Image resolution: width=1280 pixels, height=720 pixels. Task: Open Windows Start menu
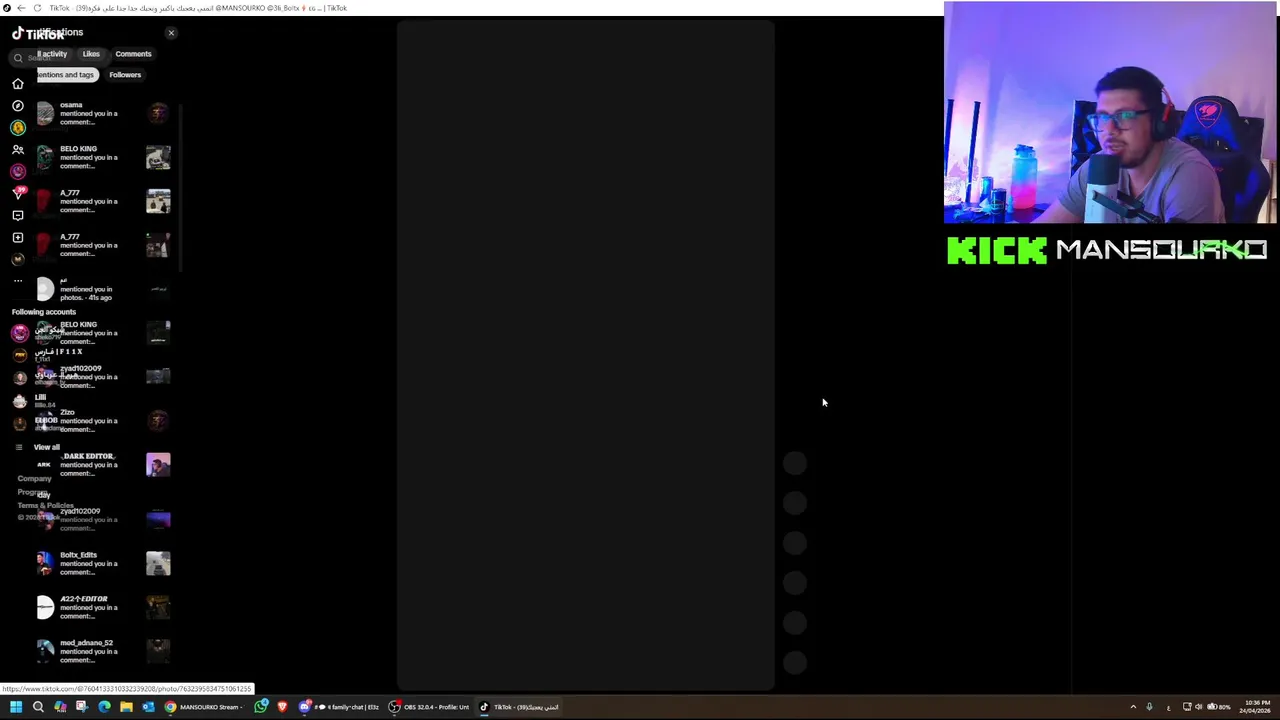pyautogui.click(x=15, y=707)
